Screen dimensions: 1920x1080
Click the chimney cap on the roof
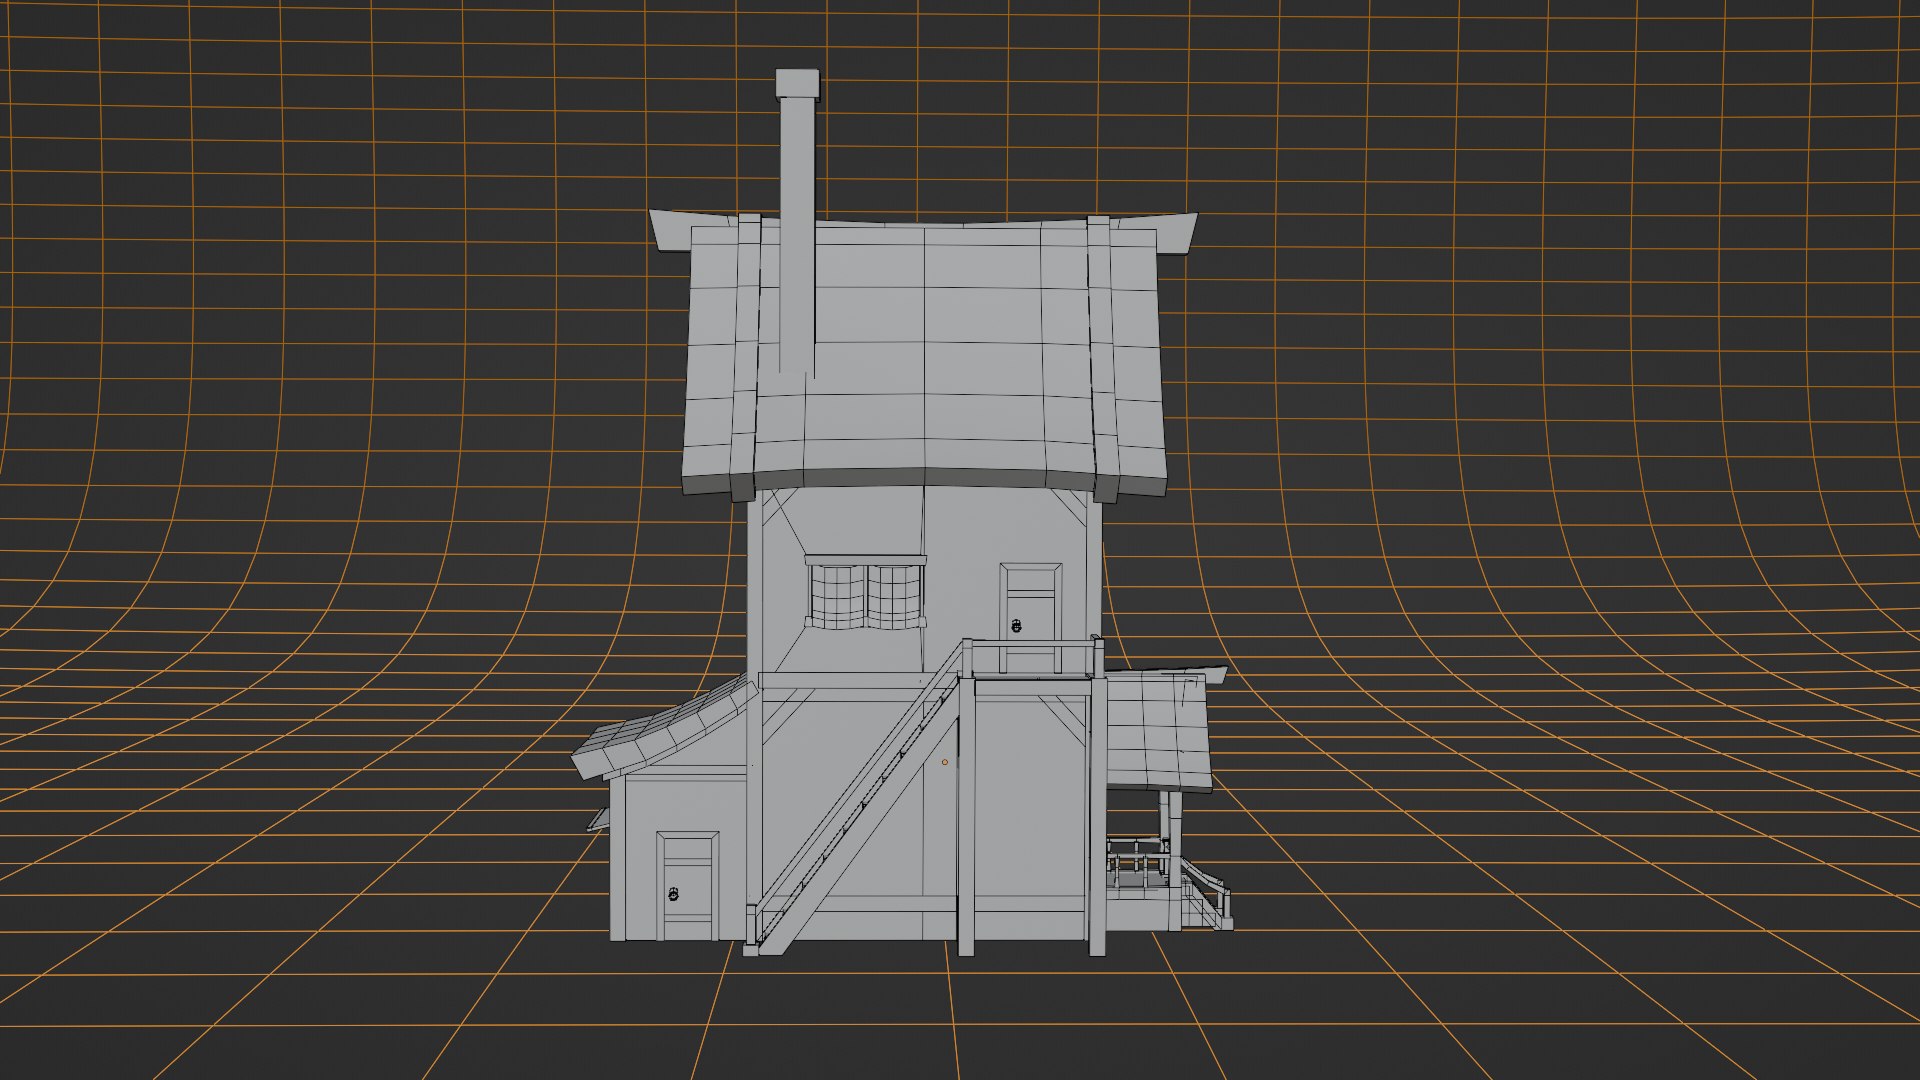(797, 84)
